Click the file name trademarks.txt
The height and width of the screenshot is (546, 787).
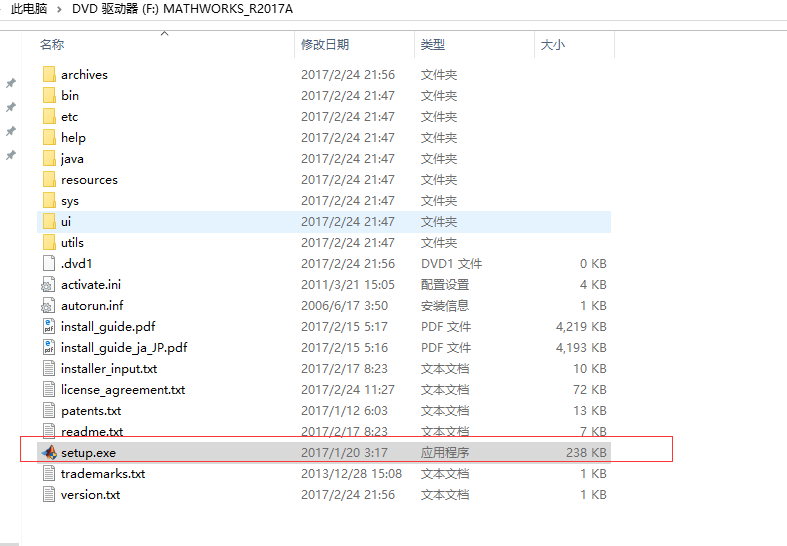[x=103, y=474]
